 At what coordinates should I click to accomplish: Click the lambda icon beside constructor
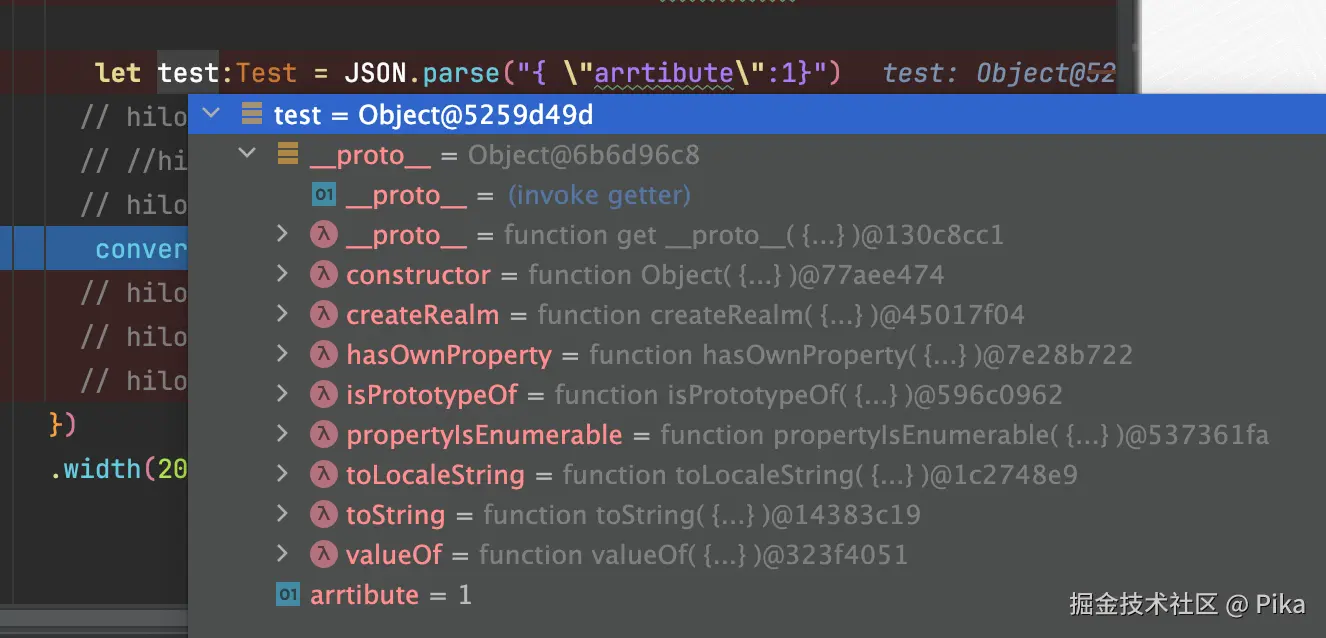(x=323, y=275)
